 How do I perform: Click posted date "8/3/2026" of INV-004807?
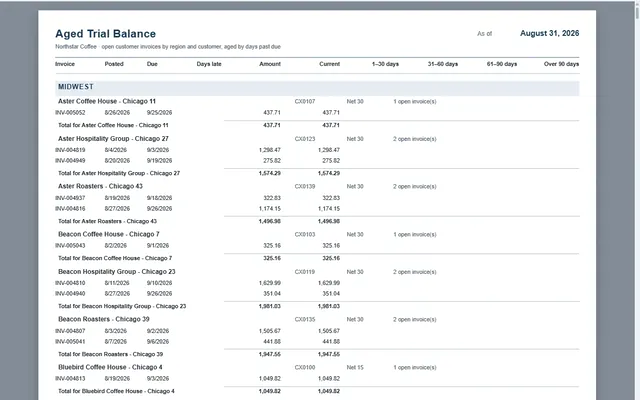coord(116,331)
